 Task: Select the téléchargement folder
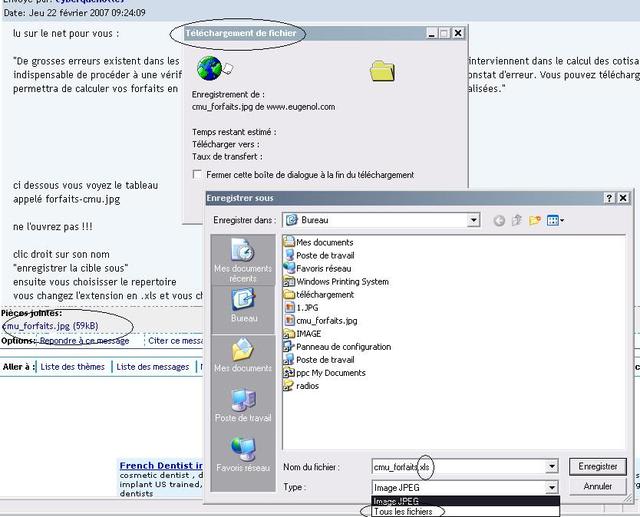319,295
